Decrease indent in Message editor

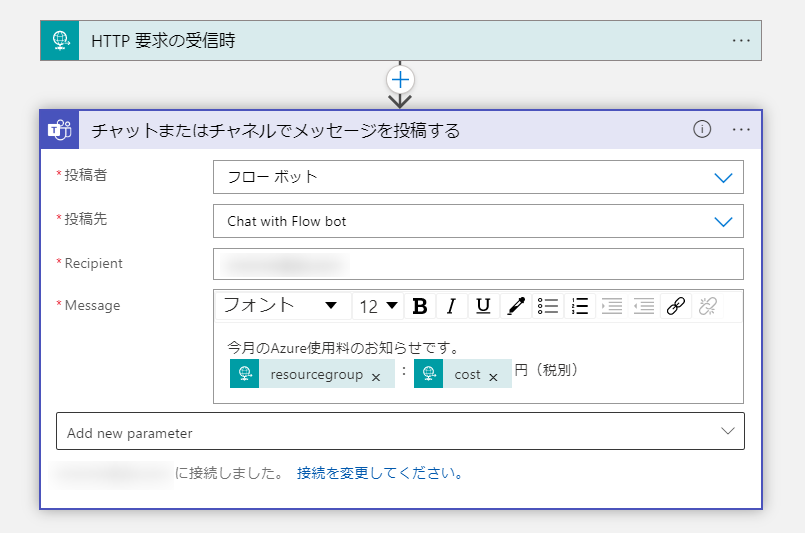point(643,306)
